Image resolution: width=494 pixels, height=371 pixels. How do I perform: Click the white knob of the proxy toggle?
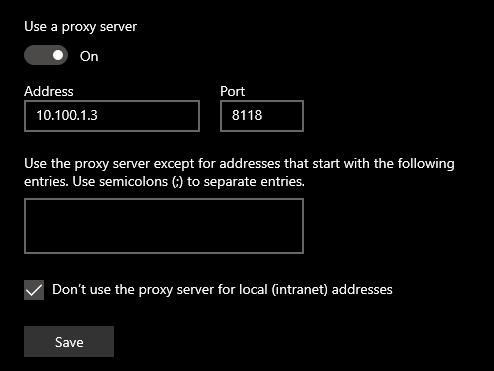click(x=58, y=55)
